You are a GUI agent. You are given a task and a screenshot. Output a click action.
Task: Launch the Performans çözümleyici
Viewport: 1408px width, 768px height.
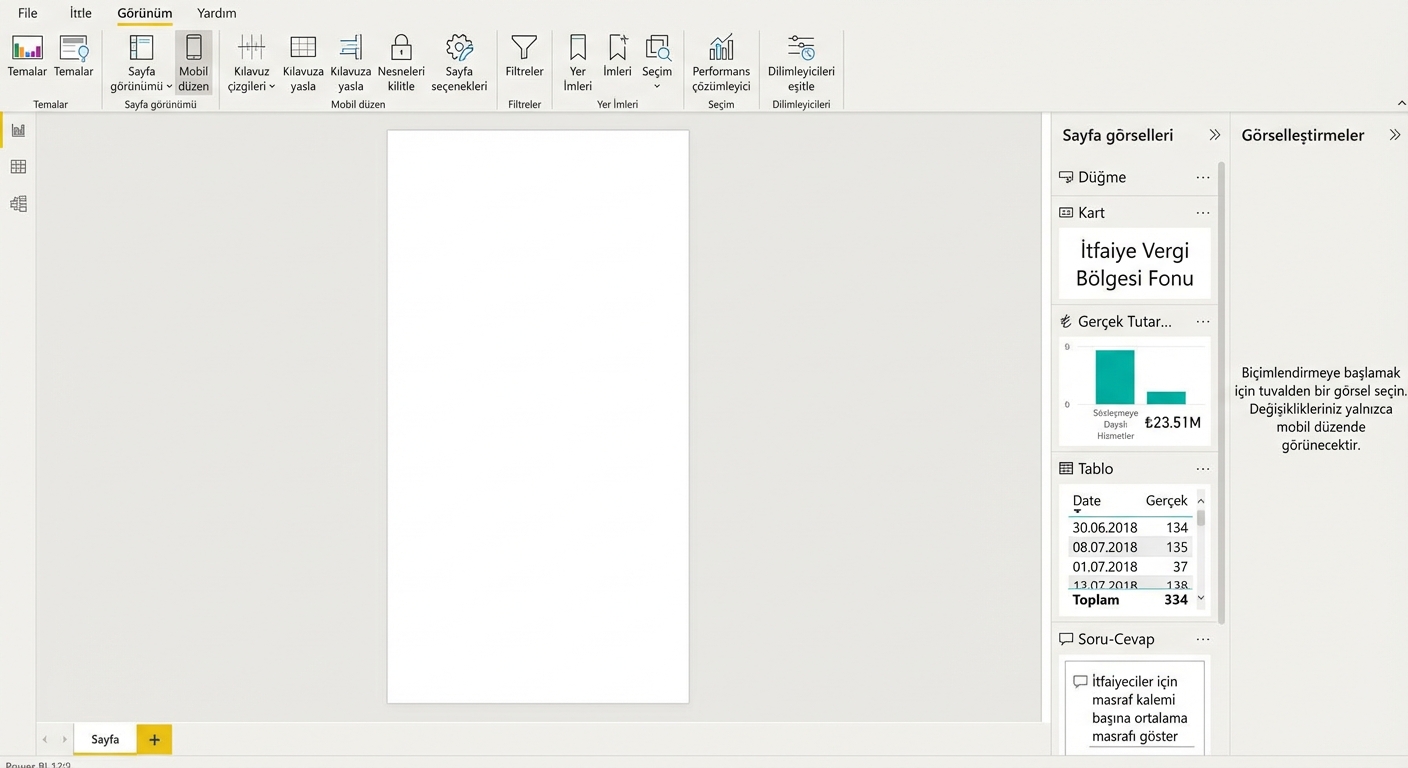pyautogui.click(x=720, y=60)
